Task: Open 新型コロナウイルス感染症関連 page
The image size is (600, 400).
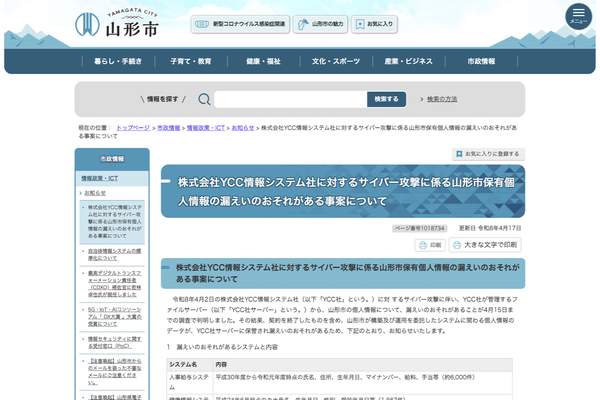Action: [x=240, y=24]
